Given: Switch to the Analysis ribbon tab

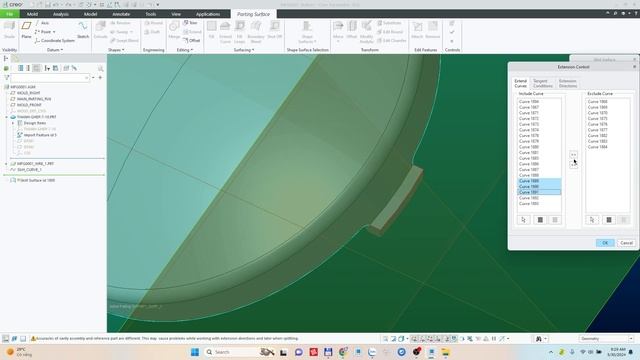Looking at the screenshot, I should coord(61,14).
